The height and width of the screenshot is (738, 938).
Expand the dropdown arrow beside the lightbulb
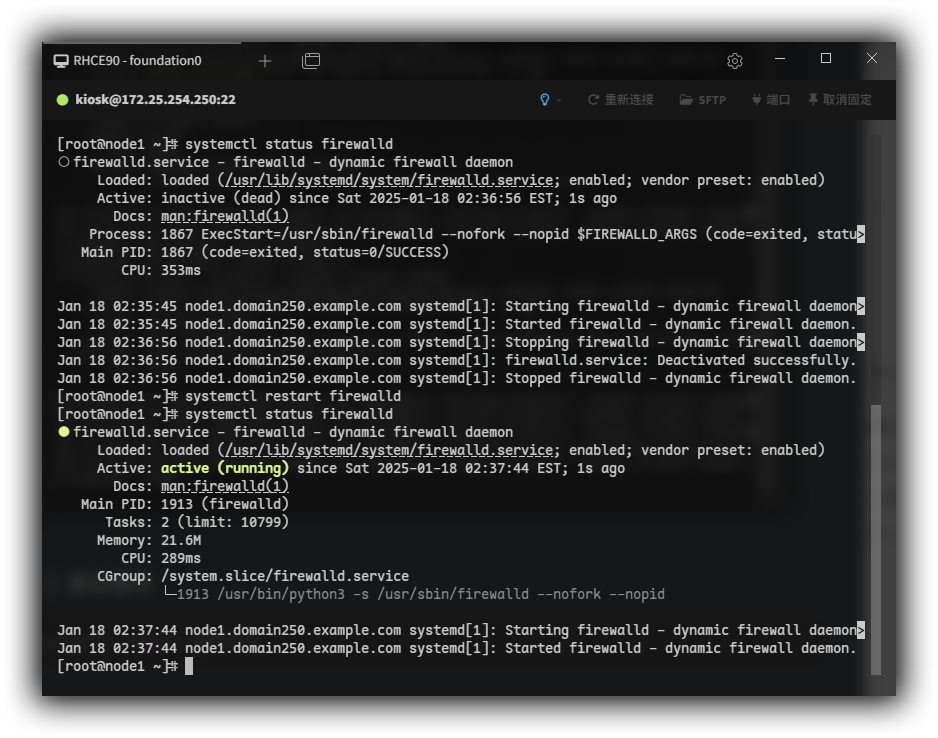559,100
